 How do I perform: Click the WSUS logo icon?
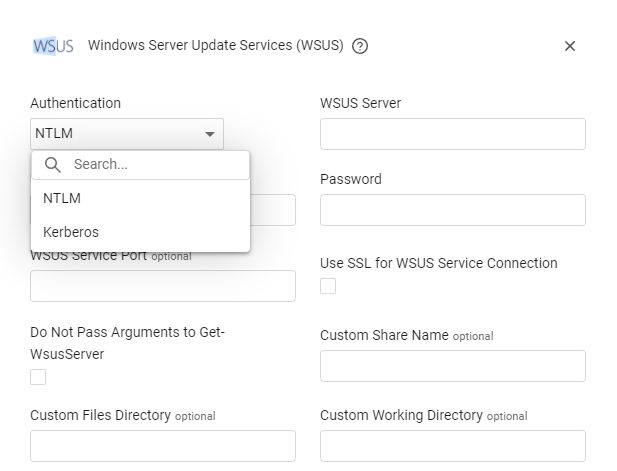coord(53,46)
